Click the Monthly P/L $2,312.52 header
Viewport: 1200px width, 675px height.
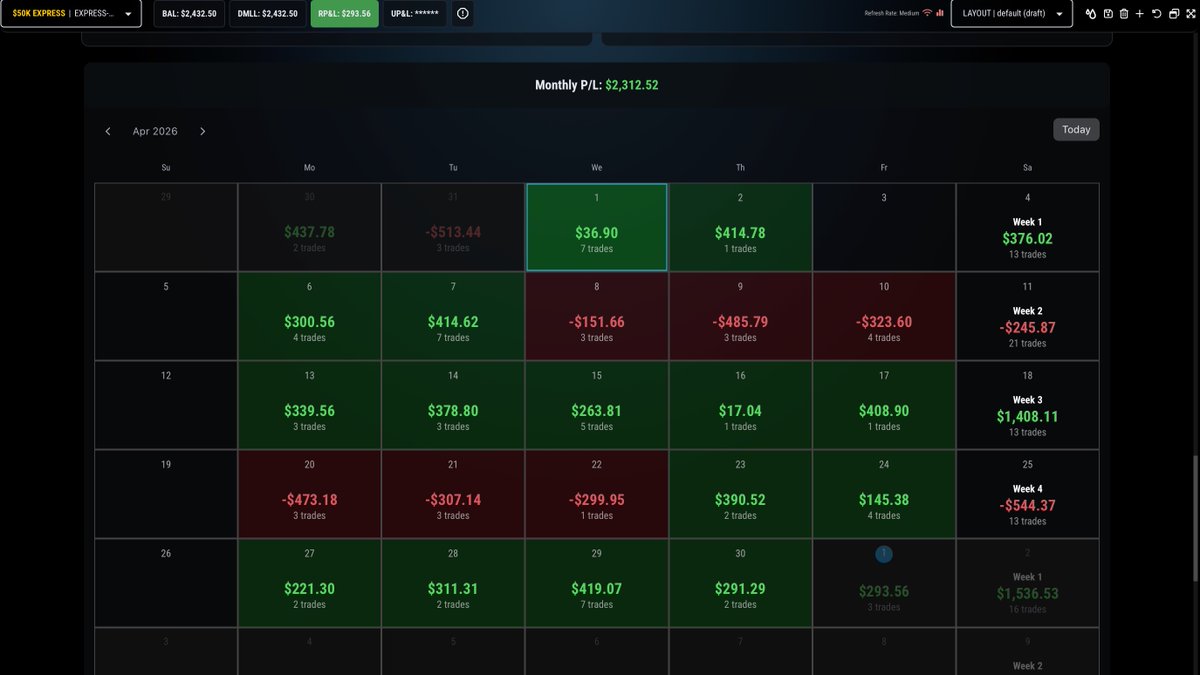point(596,85)
